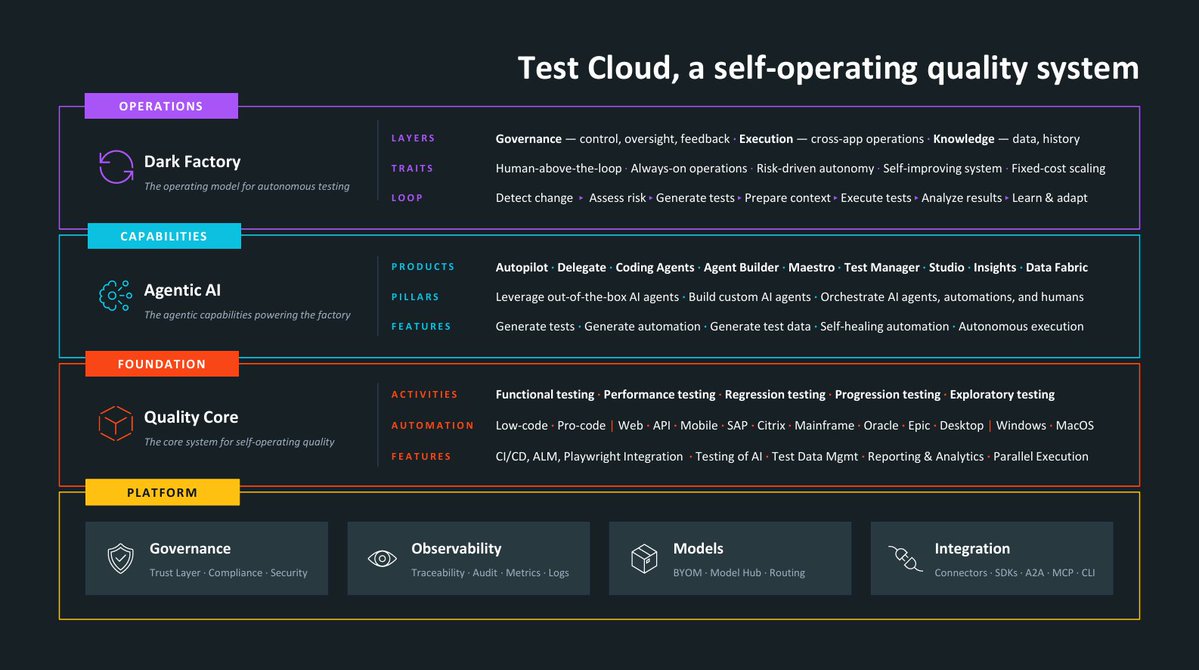
Task: Click 'Self-improving system' trait text
Action: [942, 168]
